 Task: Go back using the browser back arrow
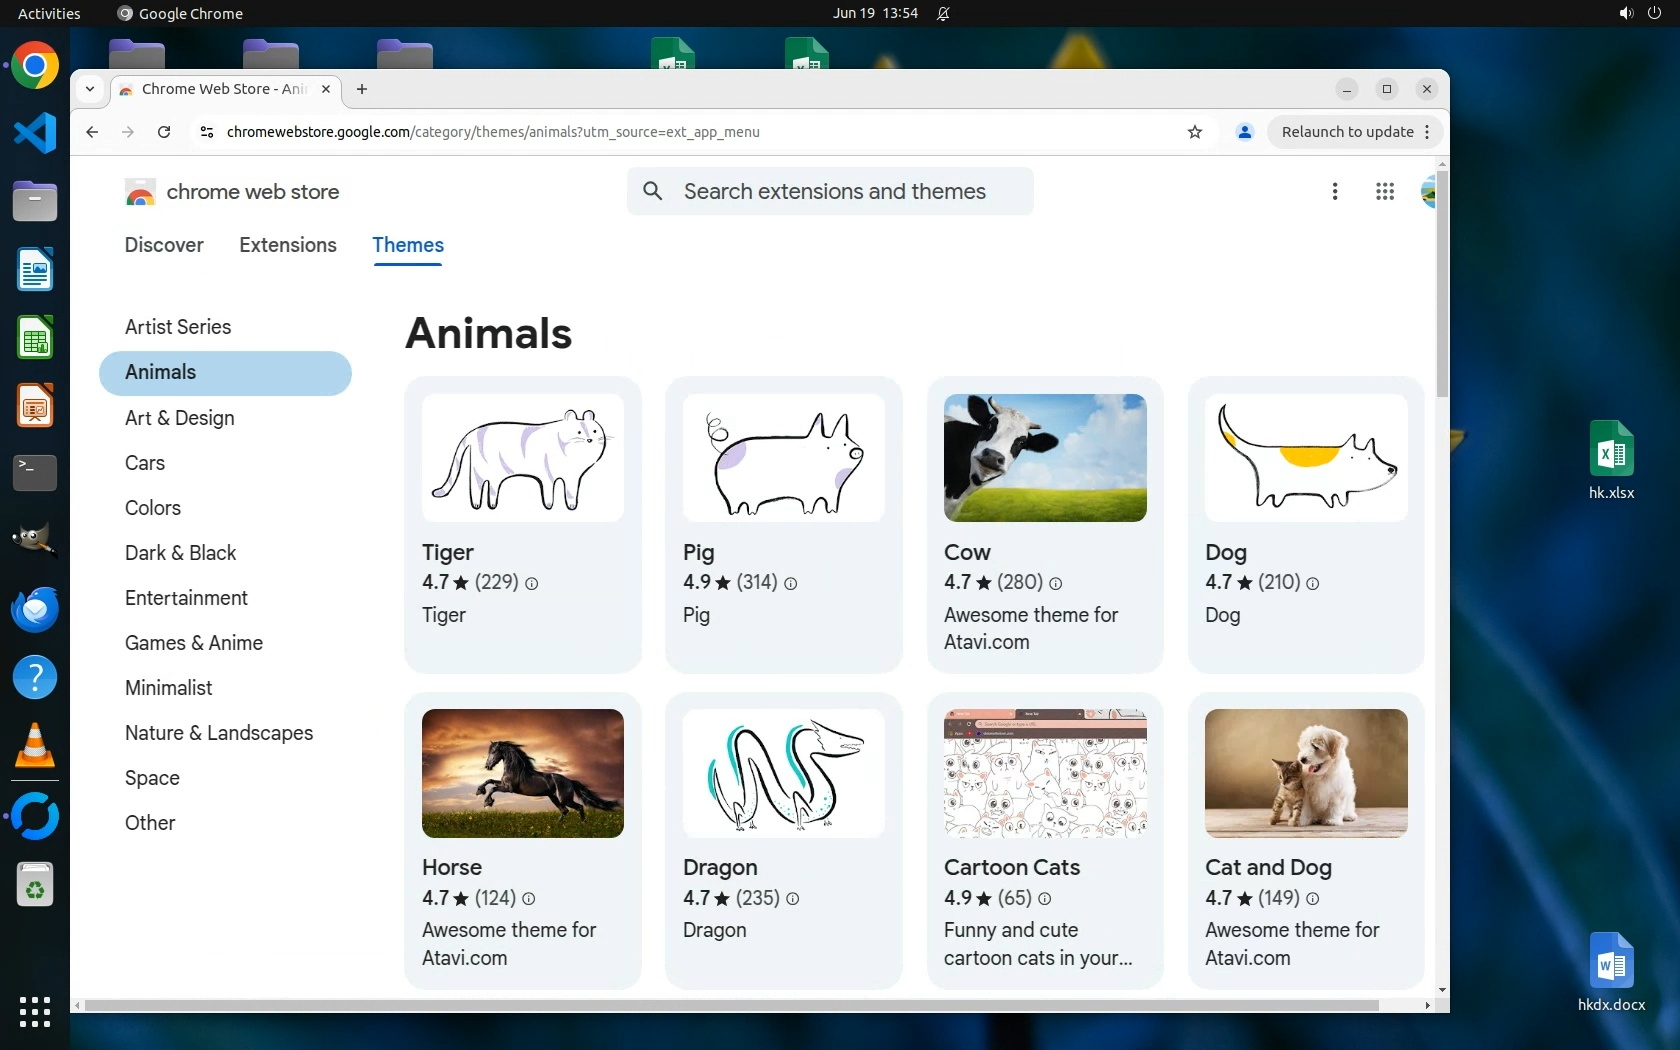coord(92,132)
